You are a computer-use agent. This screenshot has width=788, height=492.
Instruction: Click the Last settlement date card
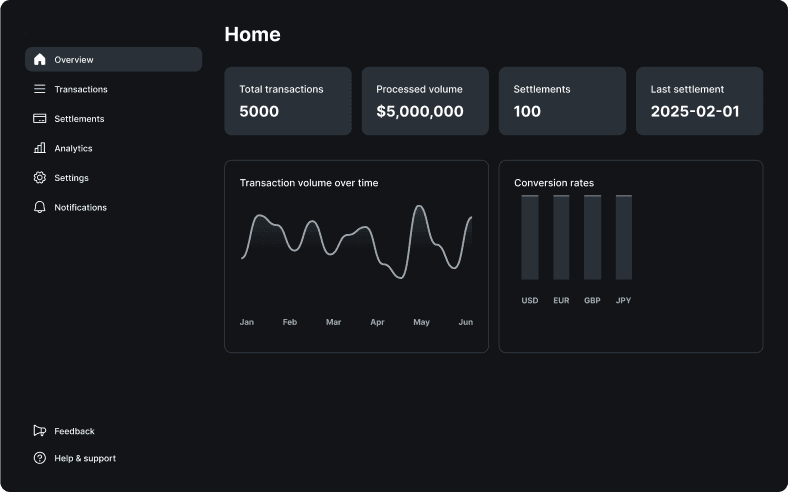coord(699,101)
